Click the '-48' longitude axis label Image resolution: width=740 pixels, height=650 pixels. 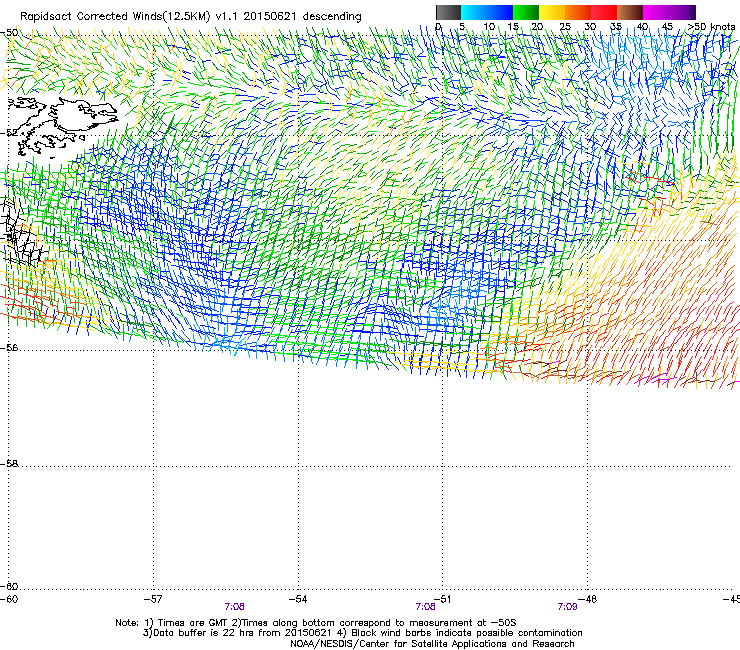click(588, 599)
